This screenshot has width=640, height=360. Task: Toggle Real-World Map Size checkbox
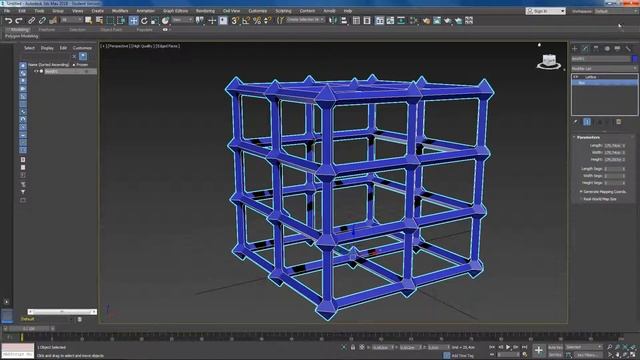581,199
